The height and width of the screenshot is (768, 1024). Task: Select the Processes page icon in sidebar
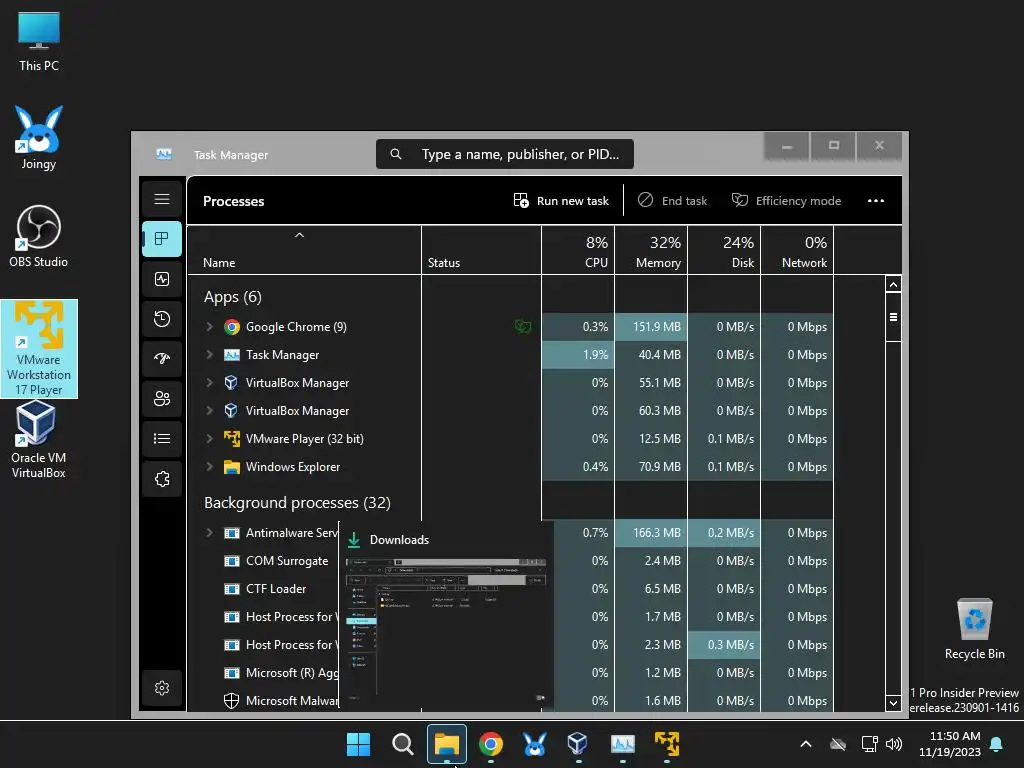pos(162,239)
